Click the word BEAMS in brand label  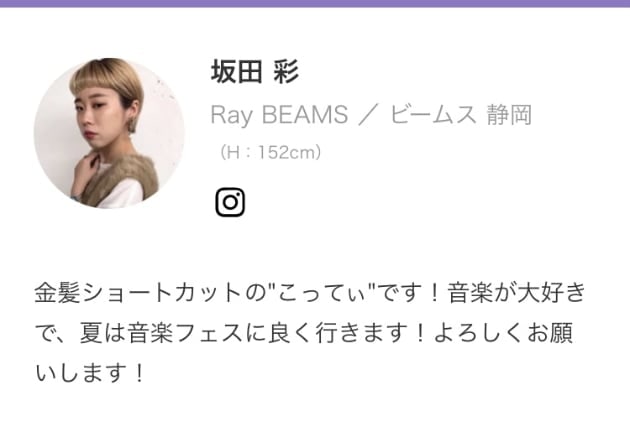click(305, 114)
